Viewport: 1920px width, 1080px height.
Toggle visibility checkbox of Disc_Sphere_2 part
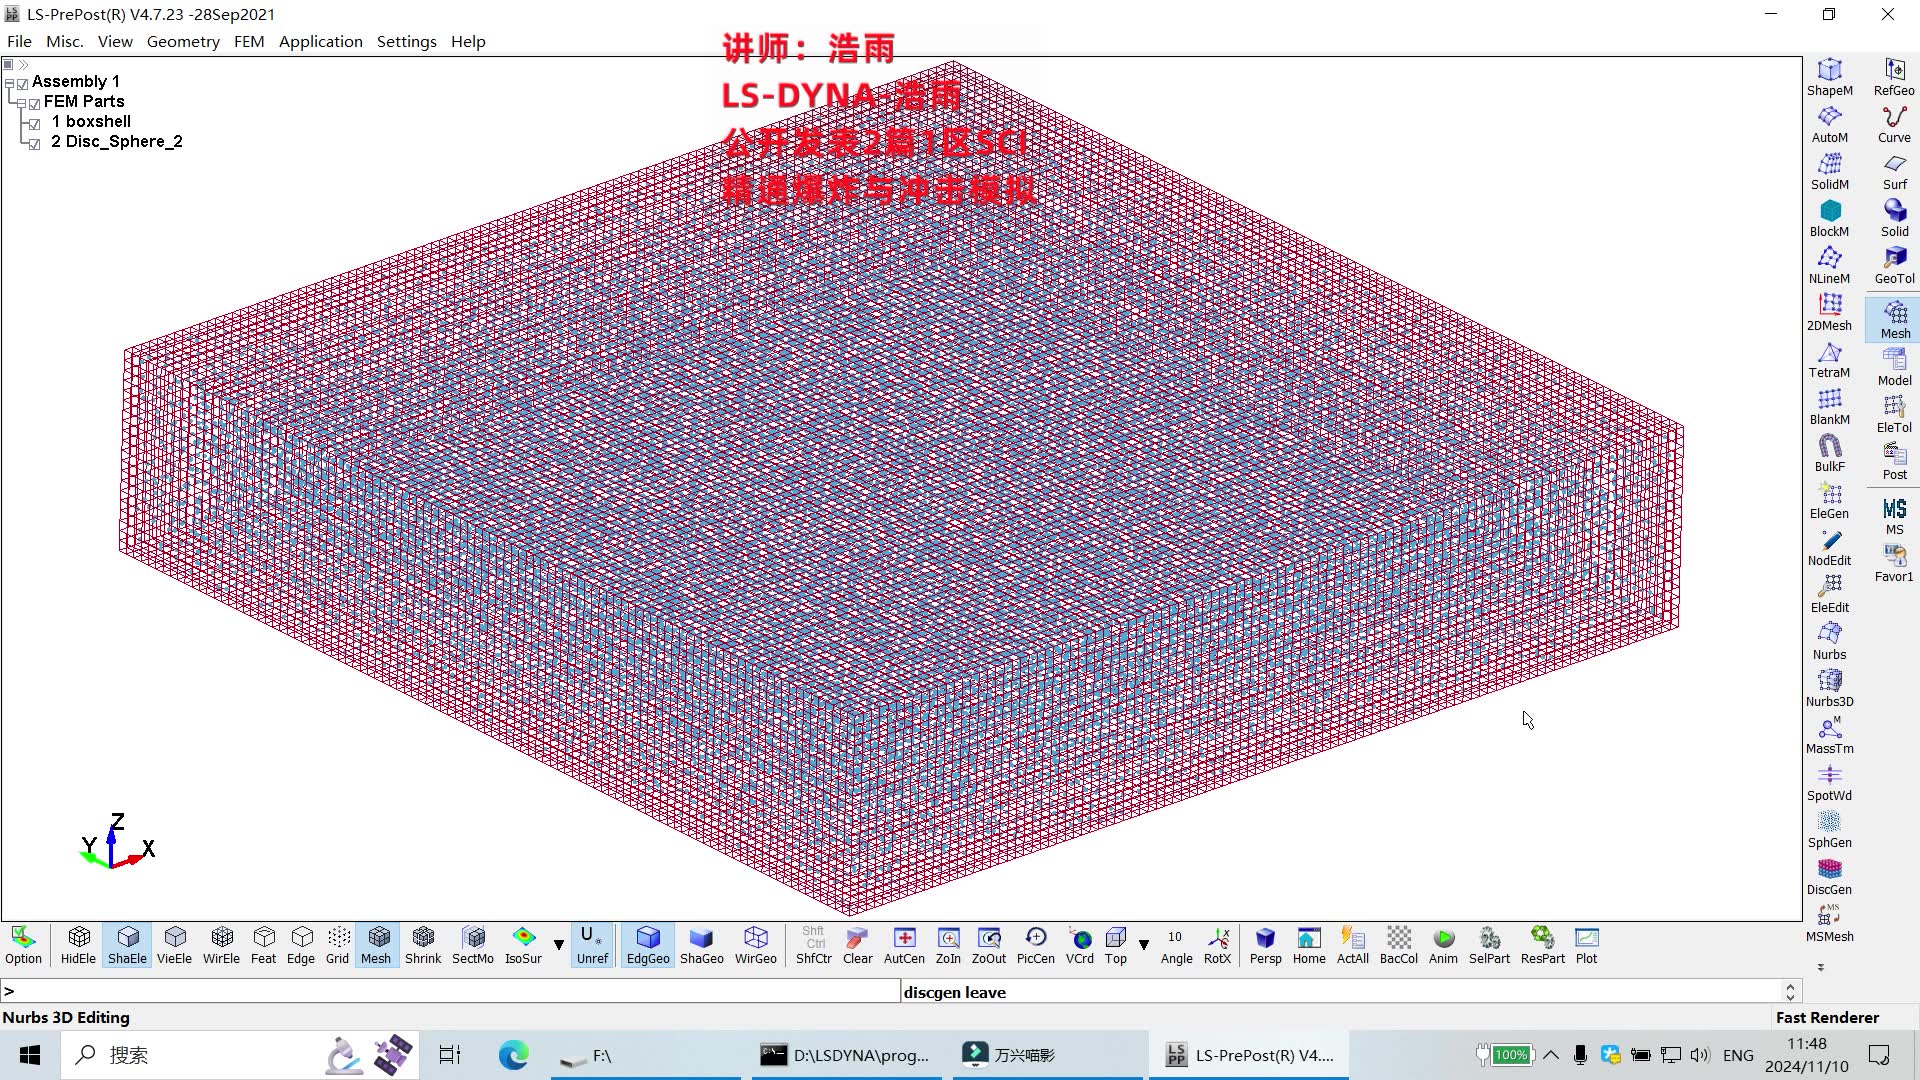(35, 144)
